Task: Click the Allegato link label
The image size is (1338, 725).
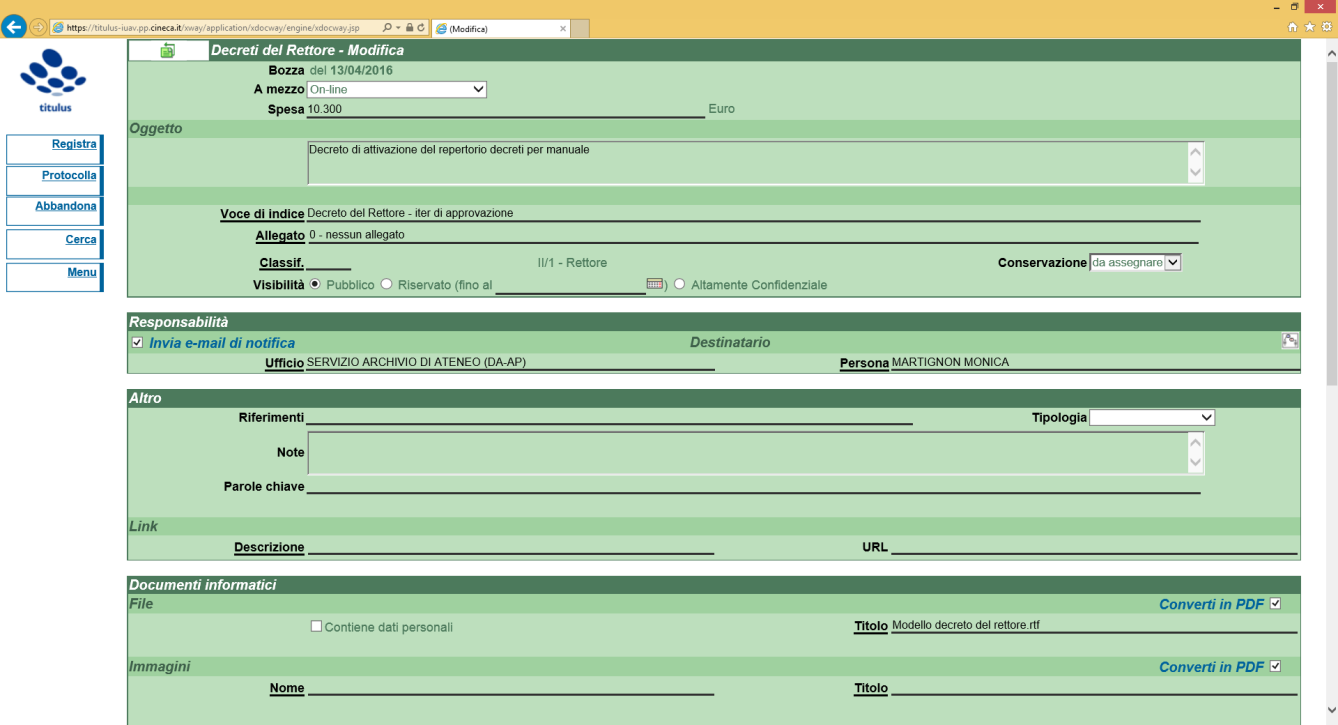Action: (280, 236)
